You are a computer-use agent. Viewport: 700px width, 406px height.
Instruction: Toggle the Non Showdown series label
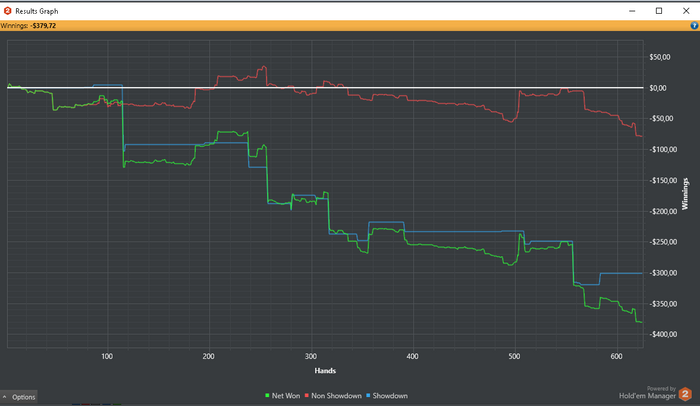click(336, 396)
